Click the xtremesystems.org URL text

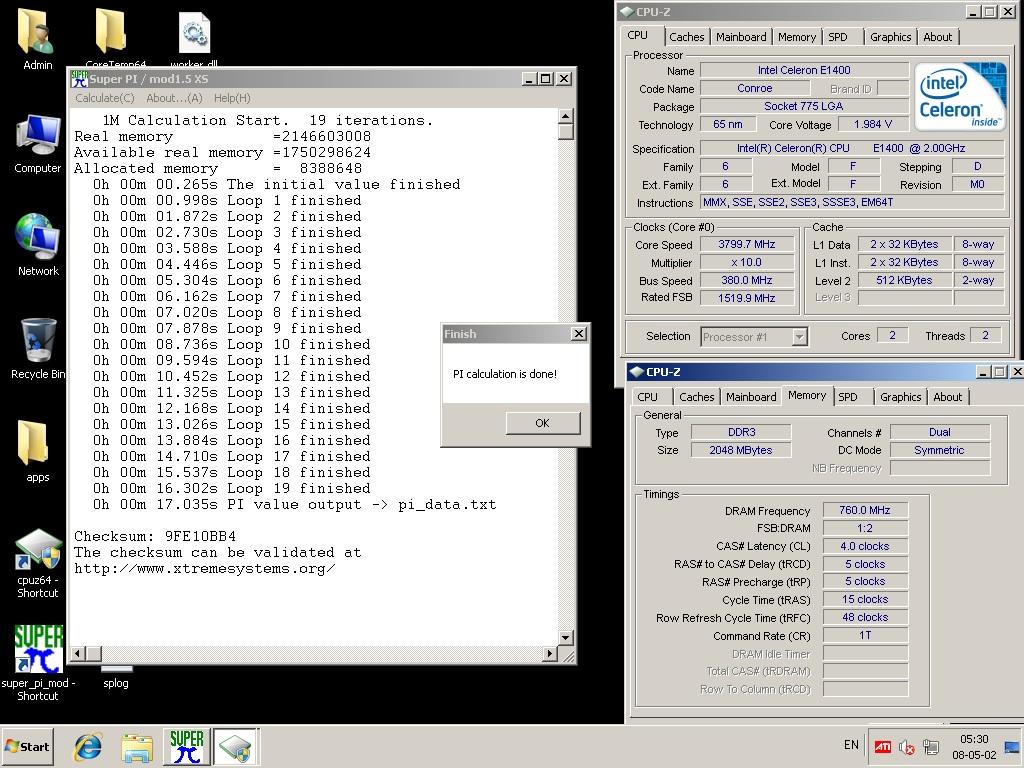(205, 568)
